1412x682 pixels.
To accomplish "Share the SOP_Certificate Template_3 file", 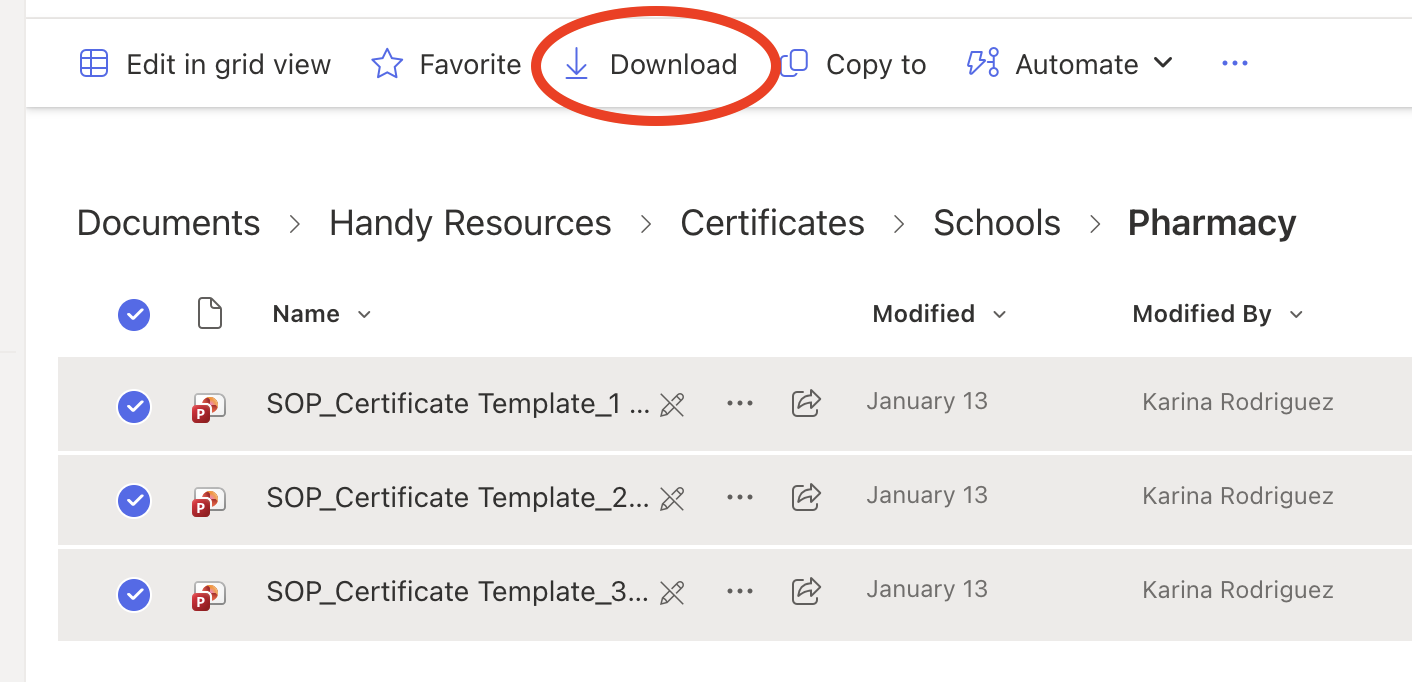I will pos(806,591).
